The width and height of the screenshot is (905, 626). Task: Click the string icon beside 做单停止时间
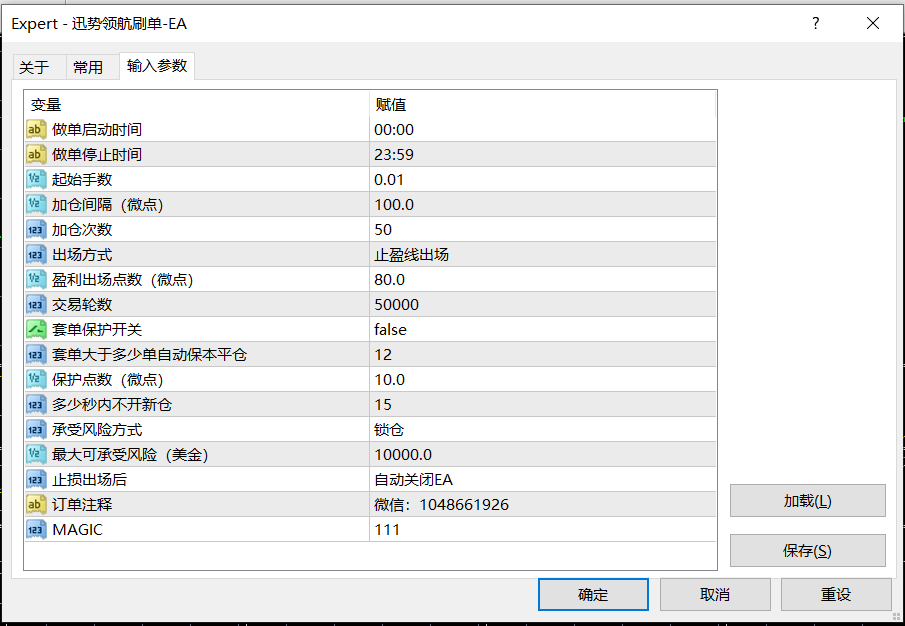pos(36,154)
